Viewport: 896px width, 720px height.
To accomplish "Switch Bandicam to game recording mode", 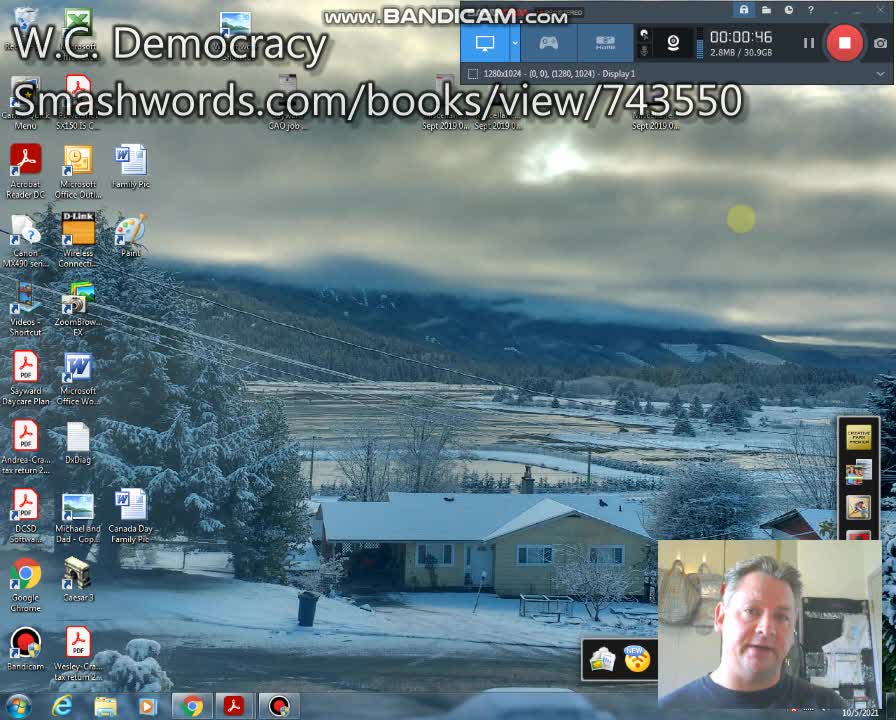I will [549, 43].
